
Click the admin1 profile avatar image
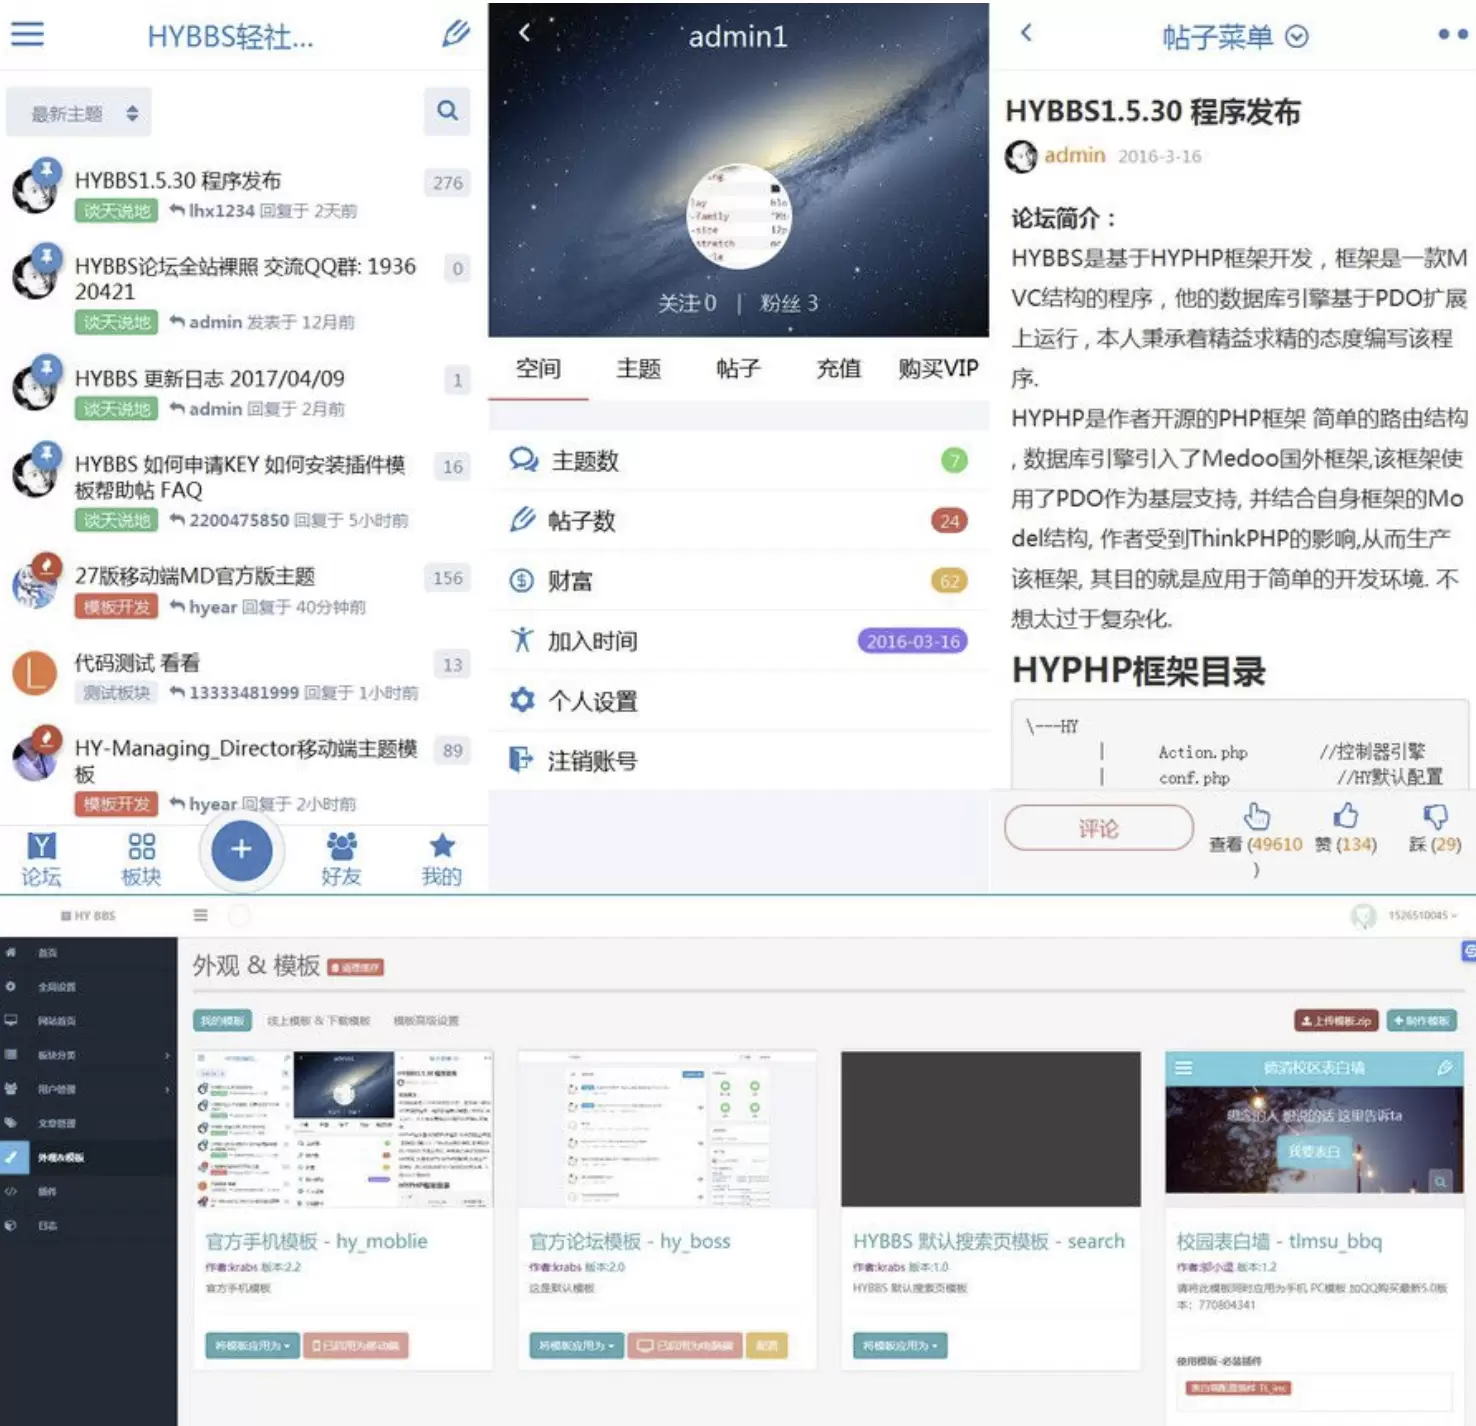[739, 217]
